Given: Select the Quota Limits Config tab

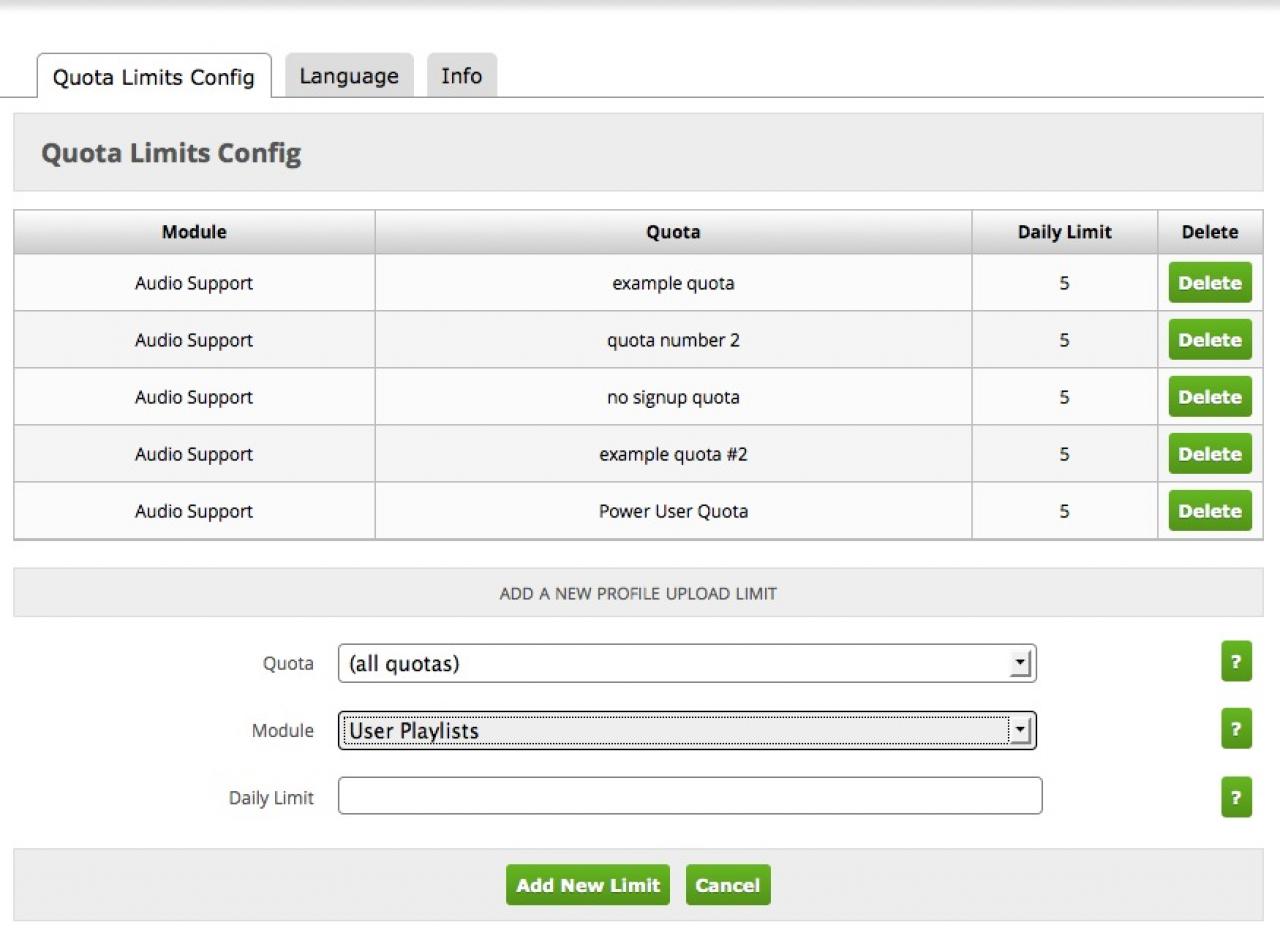Looking at the screenshot, I should [x=154, y=77].
